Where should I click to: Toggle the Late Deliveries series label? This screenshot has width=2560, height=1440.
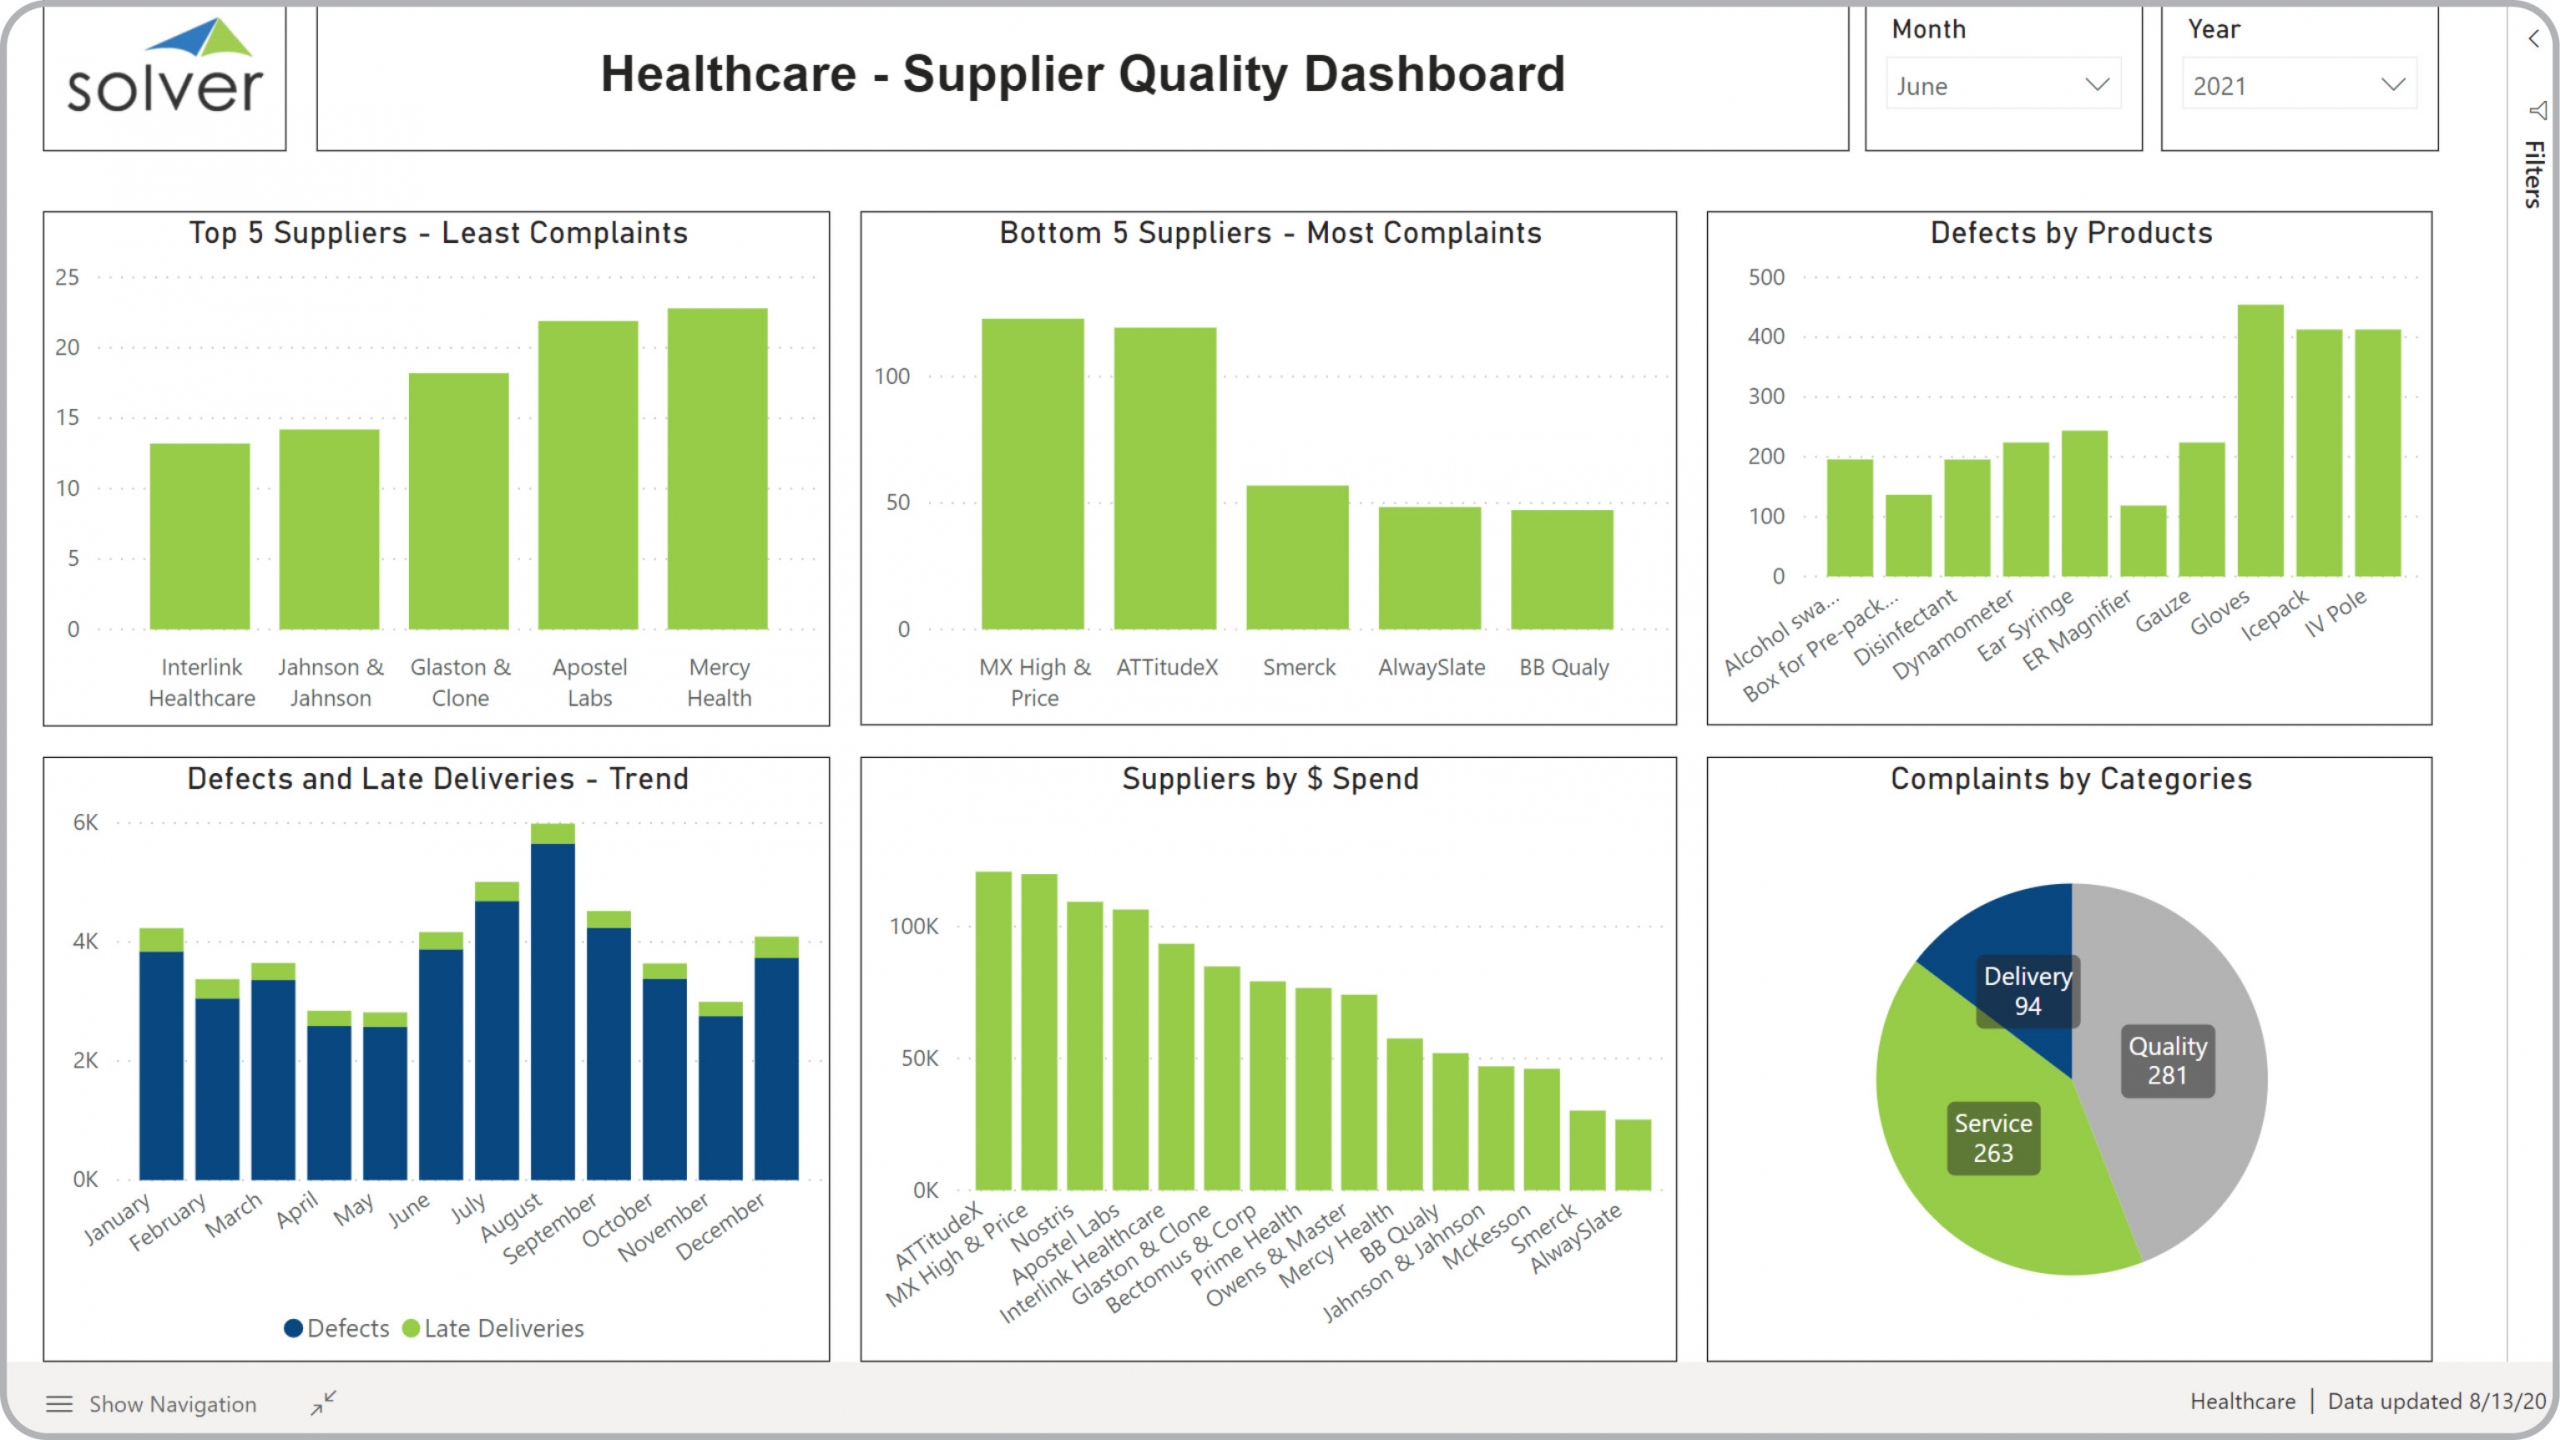tap(503, 1328)
